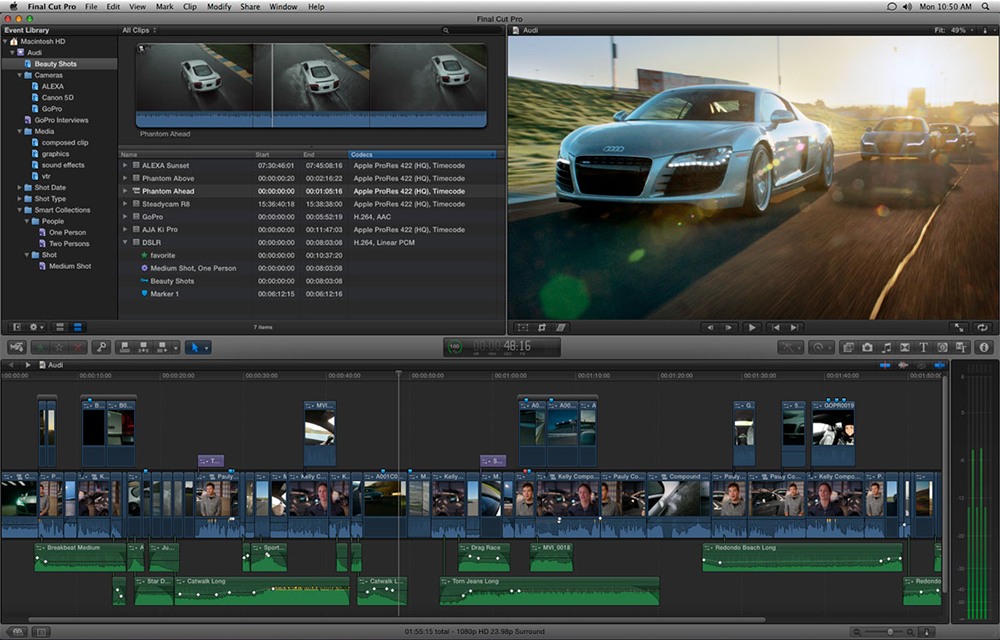Open the Music and Sound browser
Screen dimensions: 1000x640
click(886, 347)
